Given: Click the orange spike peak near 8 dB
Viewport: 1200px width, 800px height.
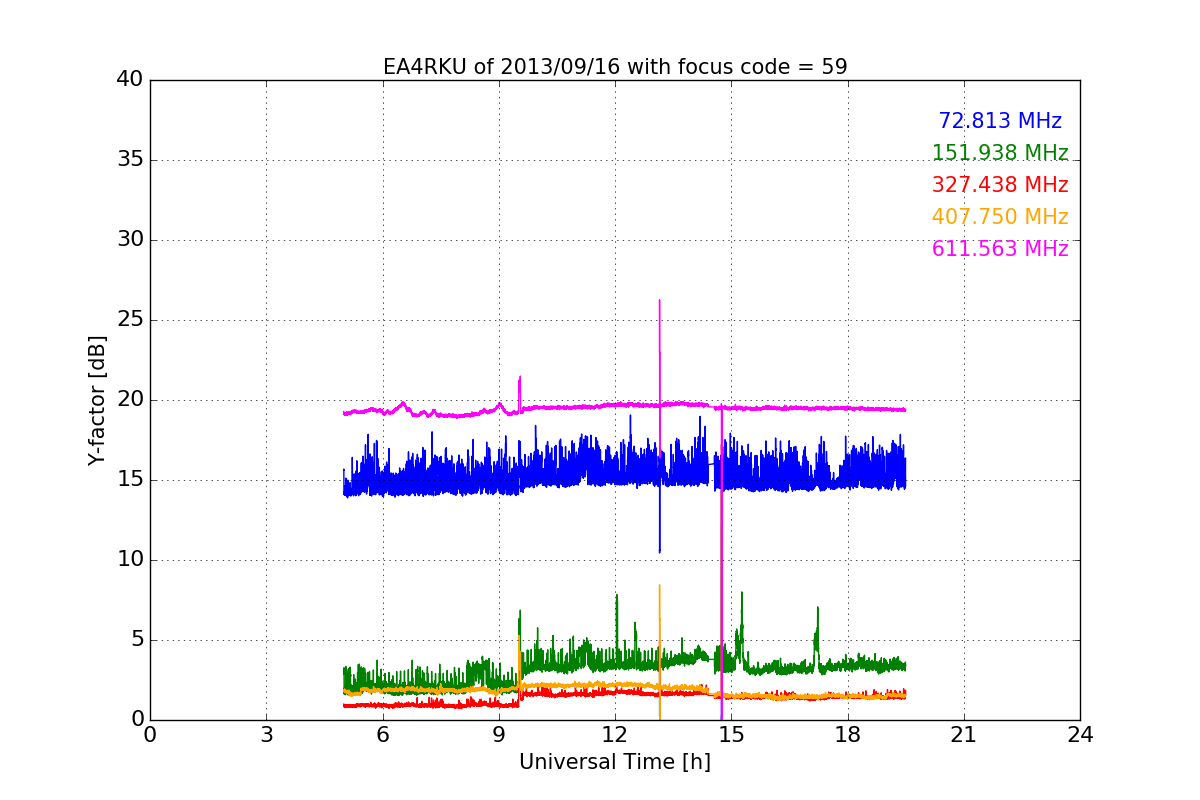Looking at the screenshot, I should coord(659,586).
